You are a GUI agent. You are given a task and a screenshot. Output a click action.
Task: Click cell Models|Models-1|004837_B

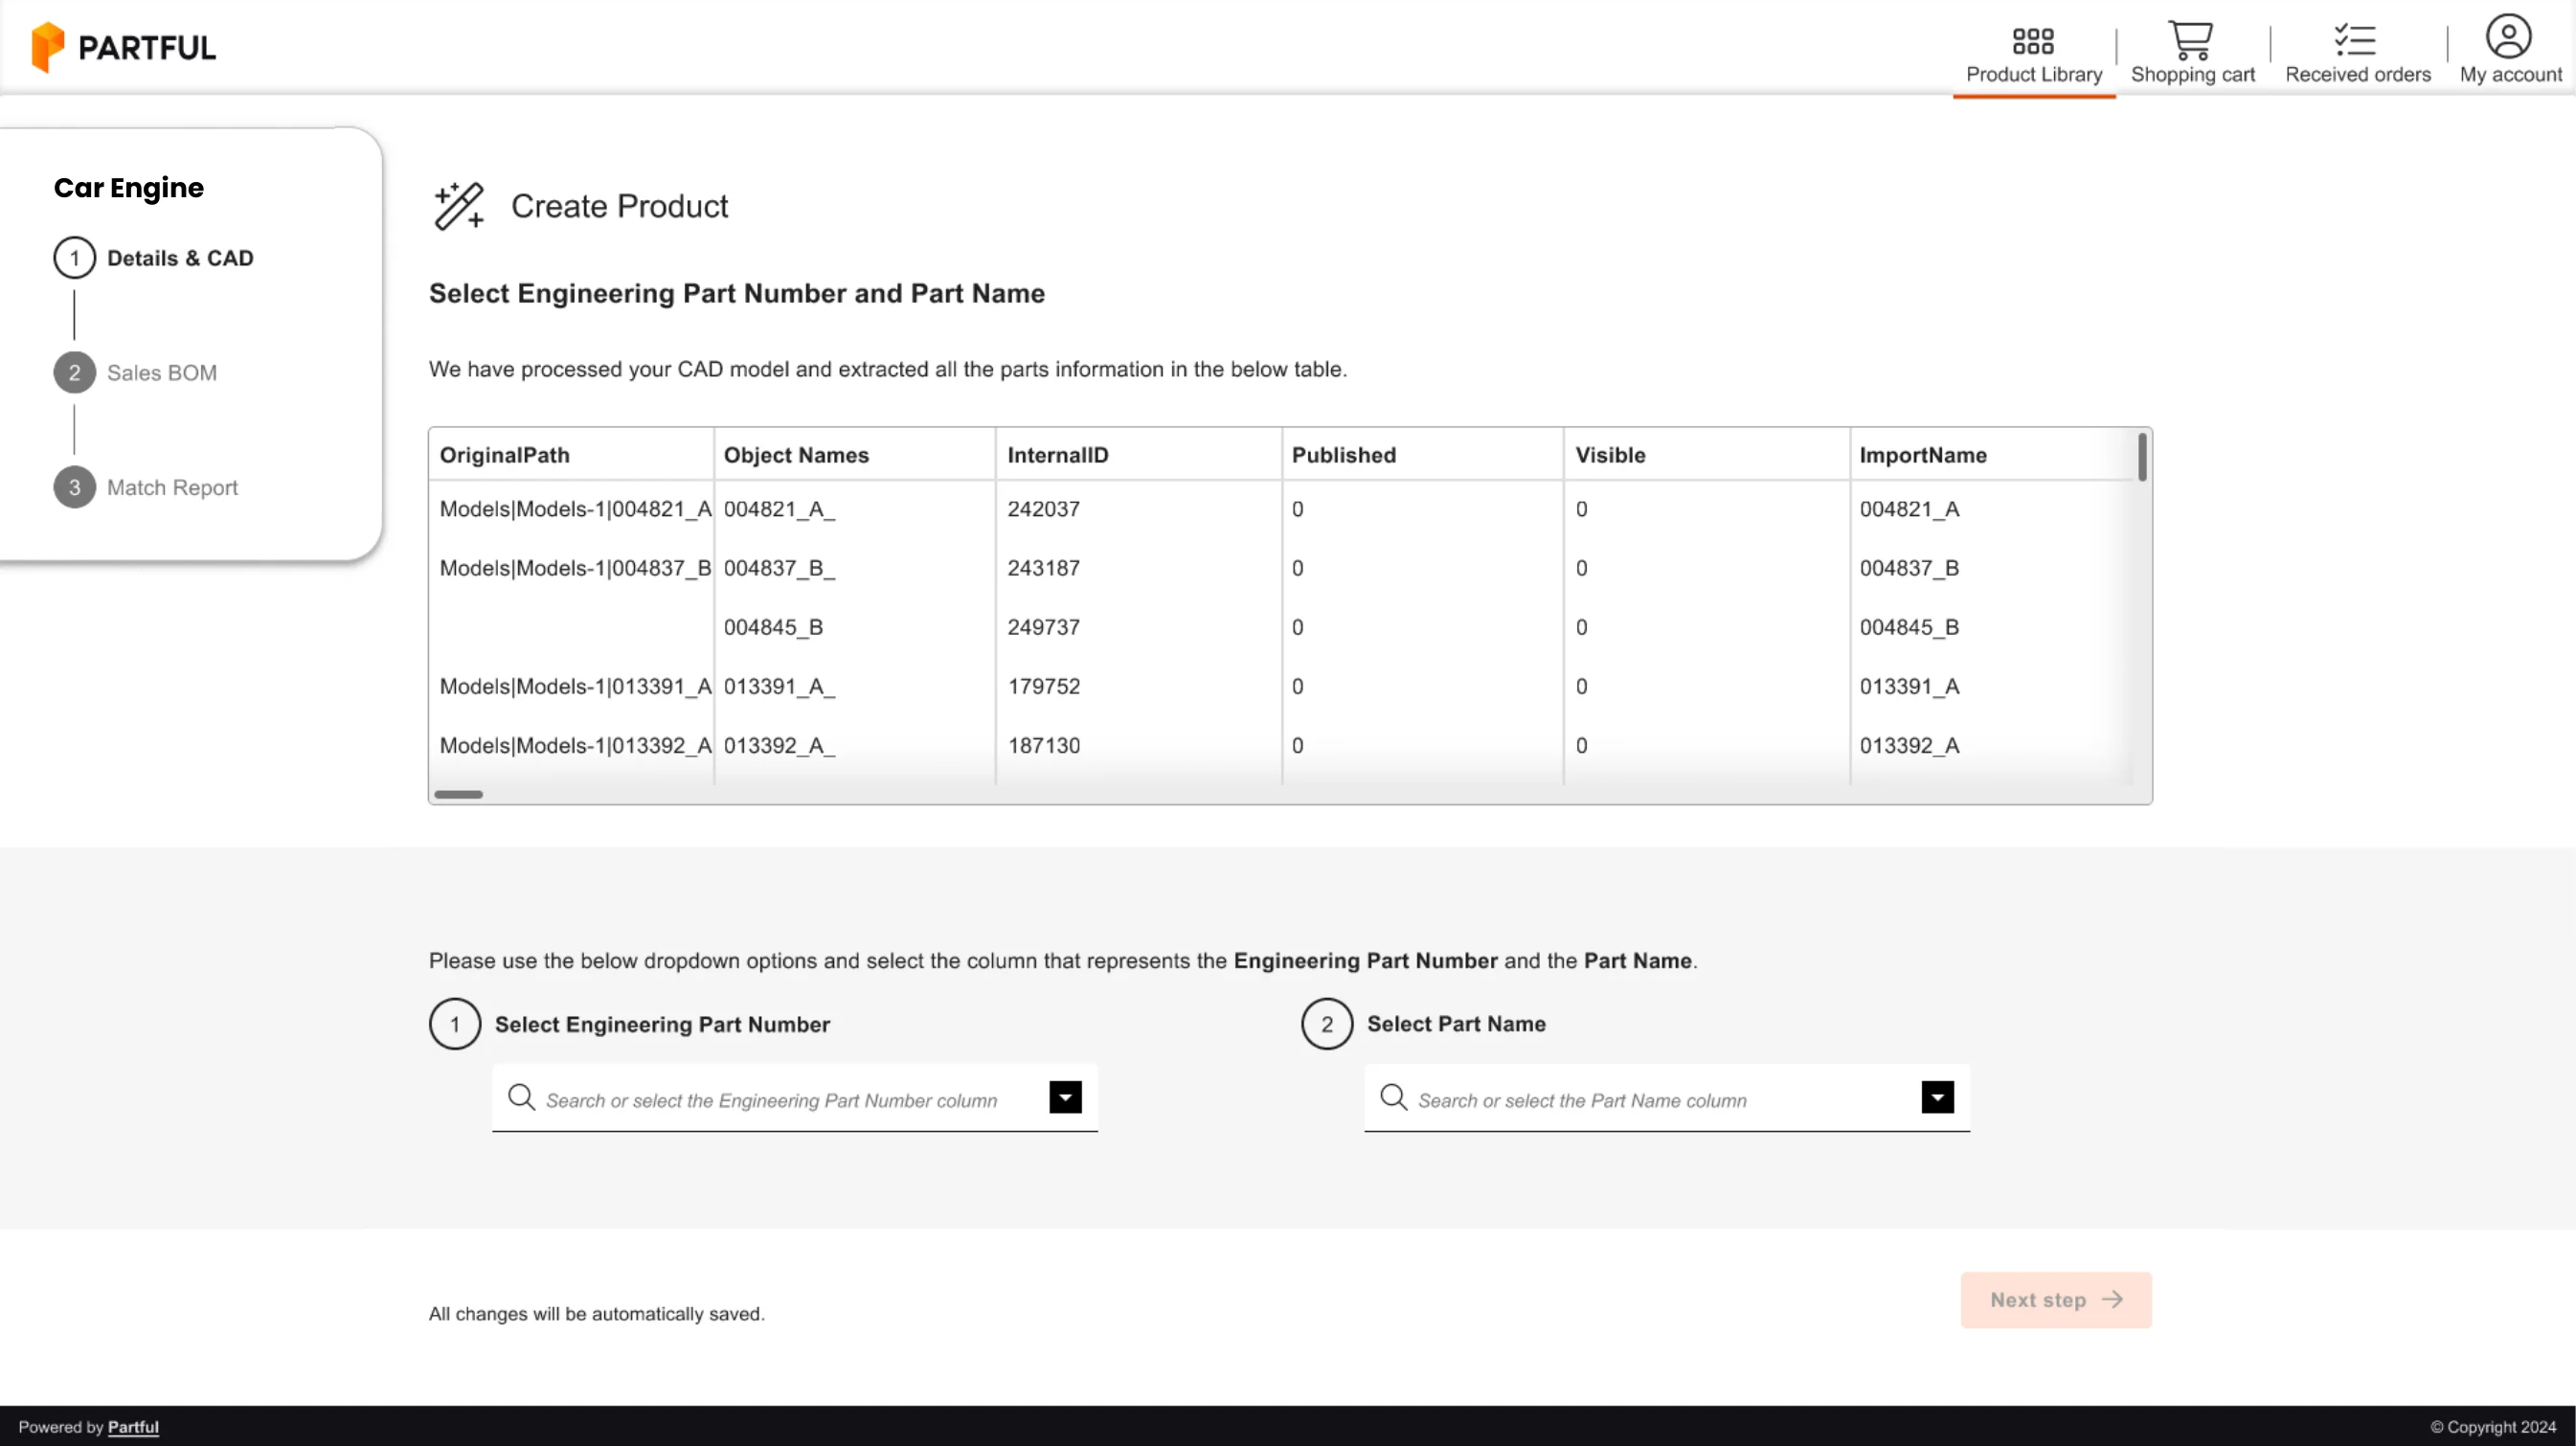(576, 568)
